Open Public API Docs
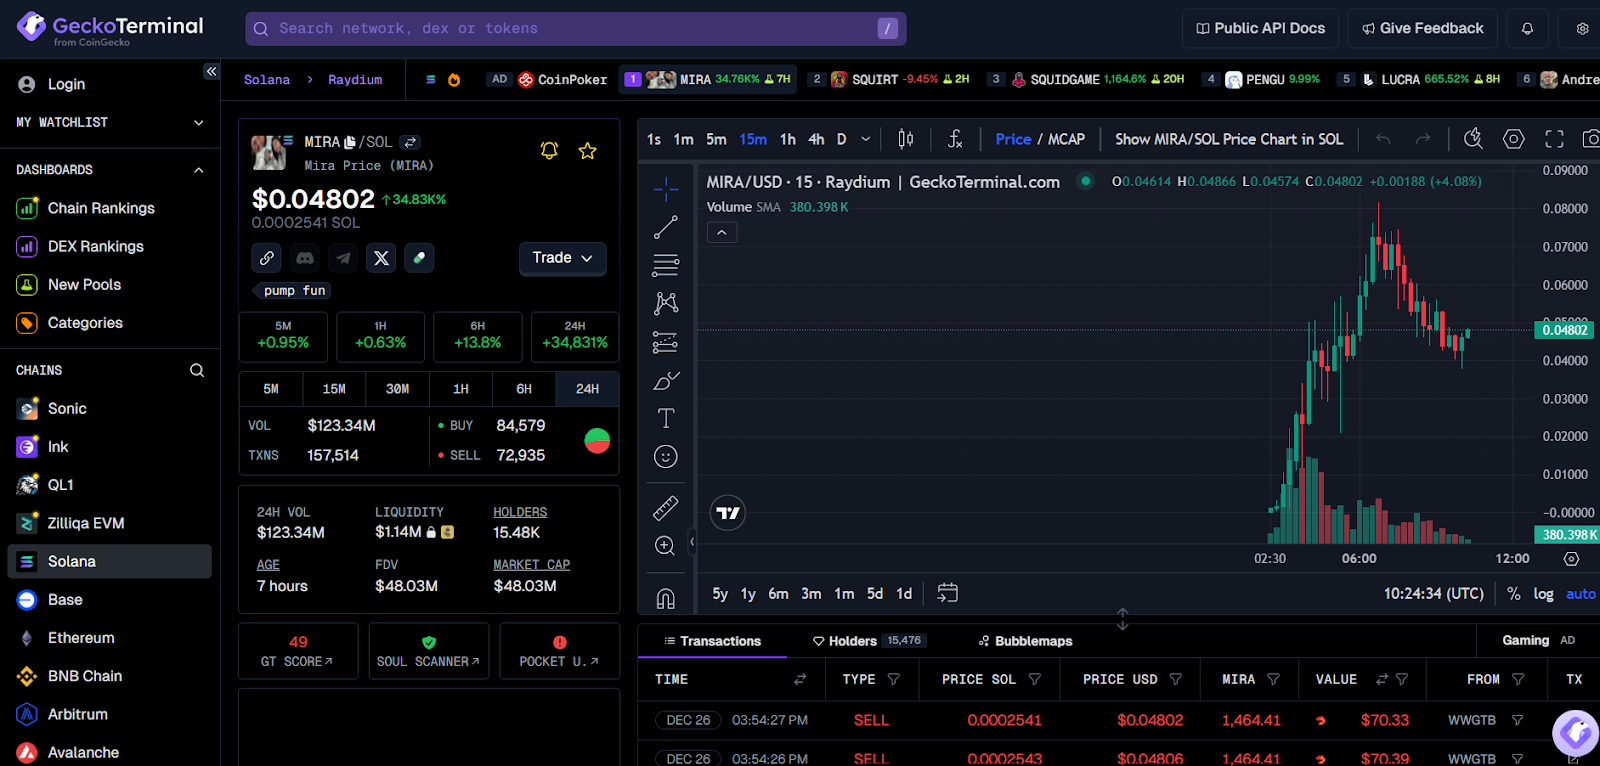The width and height of the screenshot is (1600, 766). 1261,29
